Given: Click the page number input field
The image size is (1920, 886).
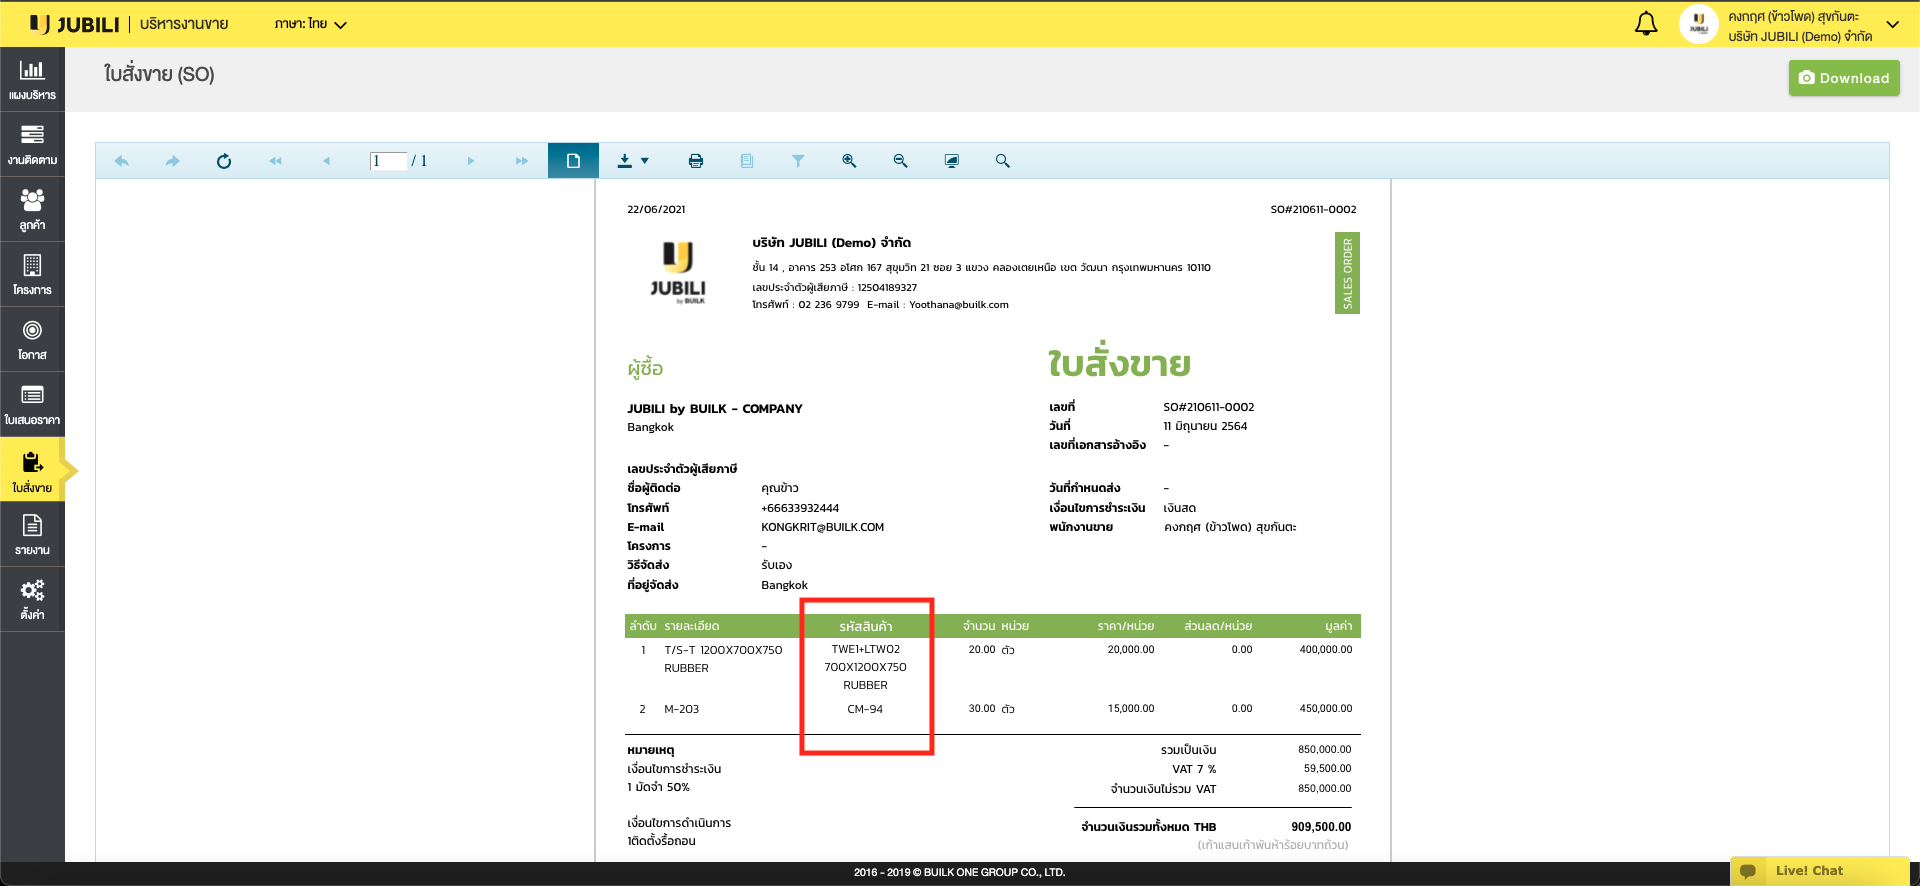Looking at the screenshot, I should [x=388, y=161].
